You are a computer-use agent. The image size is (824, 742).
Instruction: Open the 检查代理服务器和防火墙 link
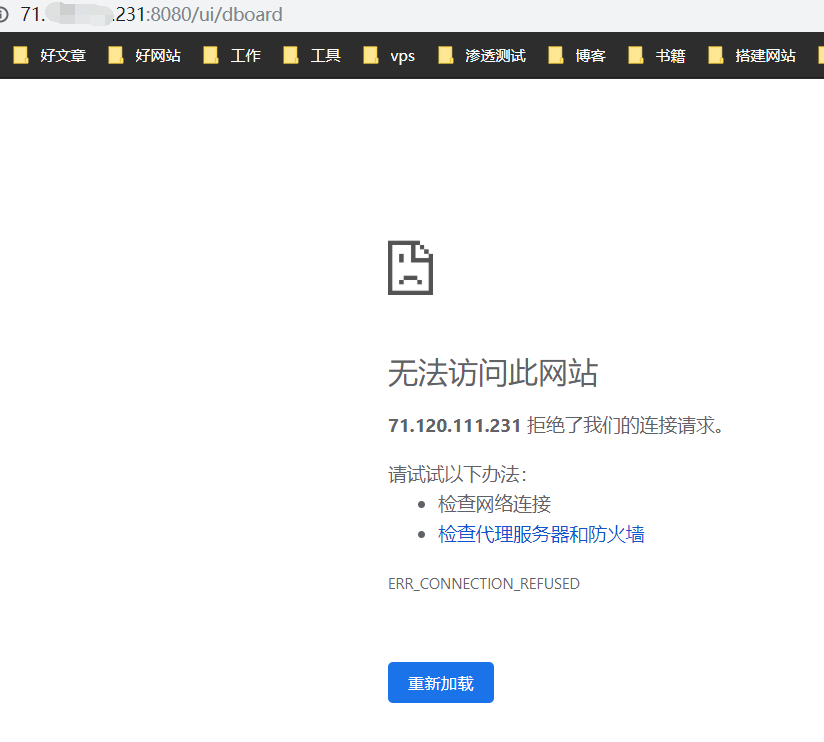point(541,534)
